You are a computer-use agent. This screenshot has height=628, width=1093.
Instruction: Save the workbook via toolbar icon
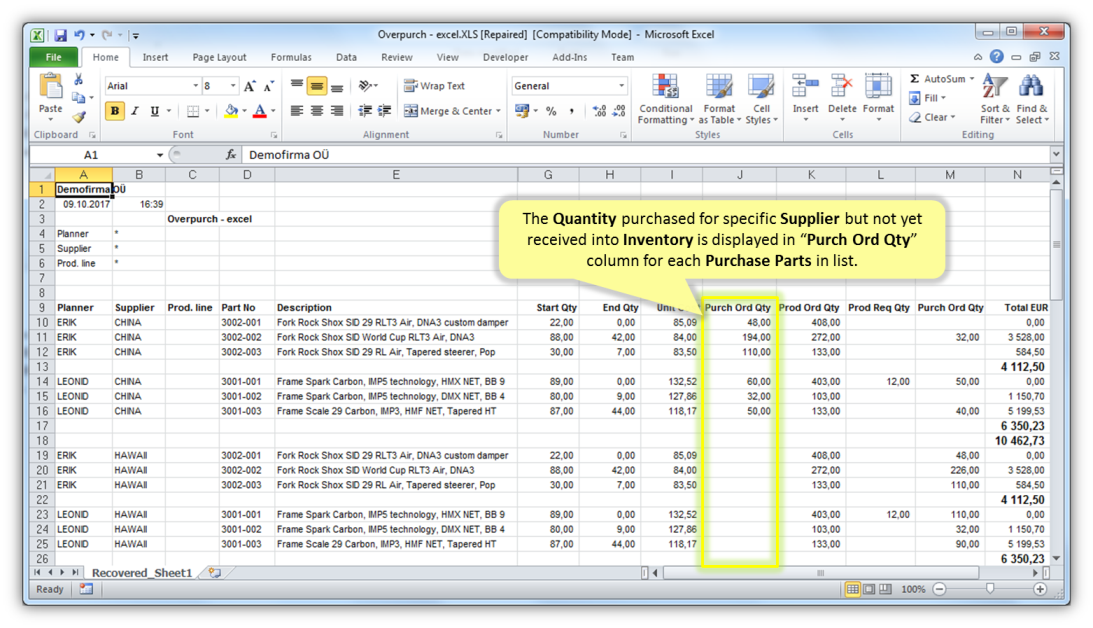tap(61, 34)
